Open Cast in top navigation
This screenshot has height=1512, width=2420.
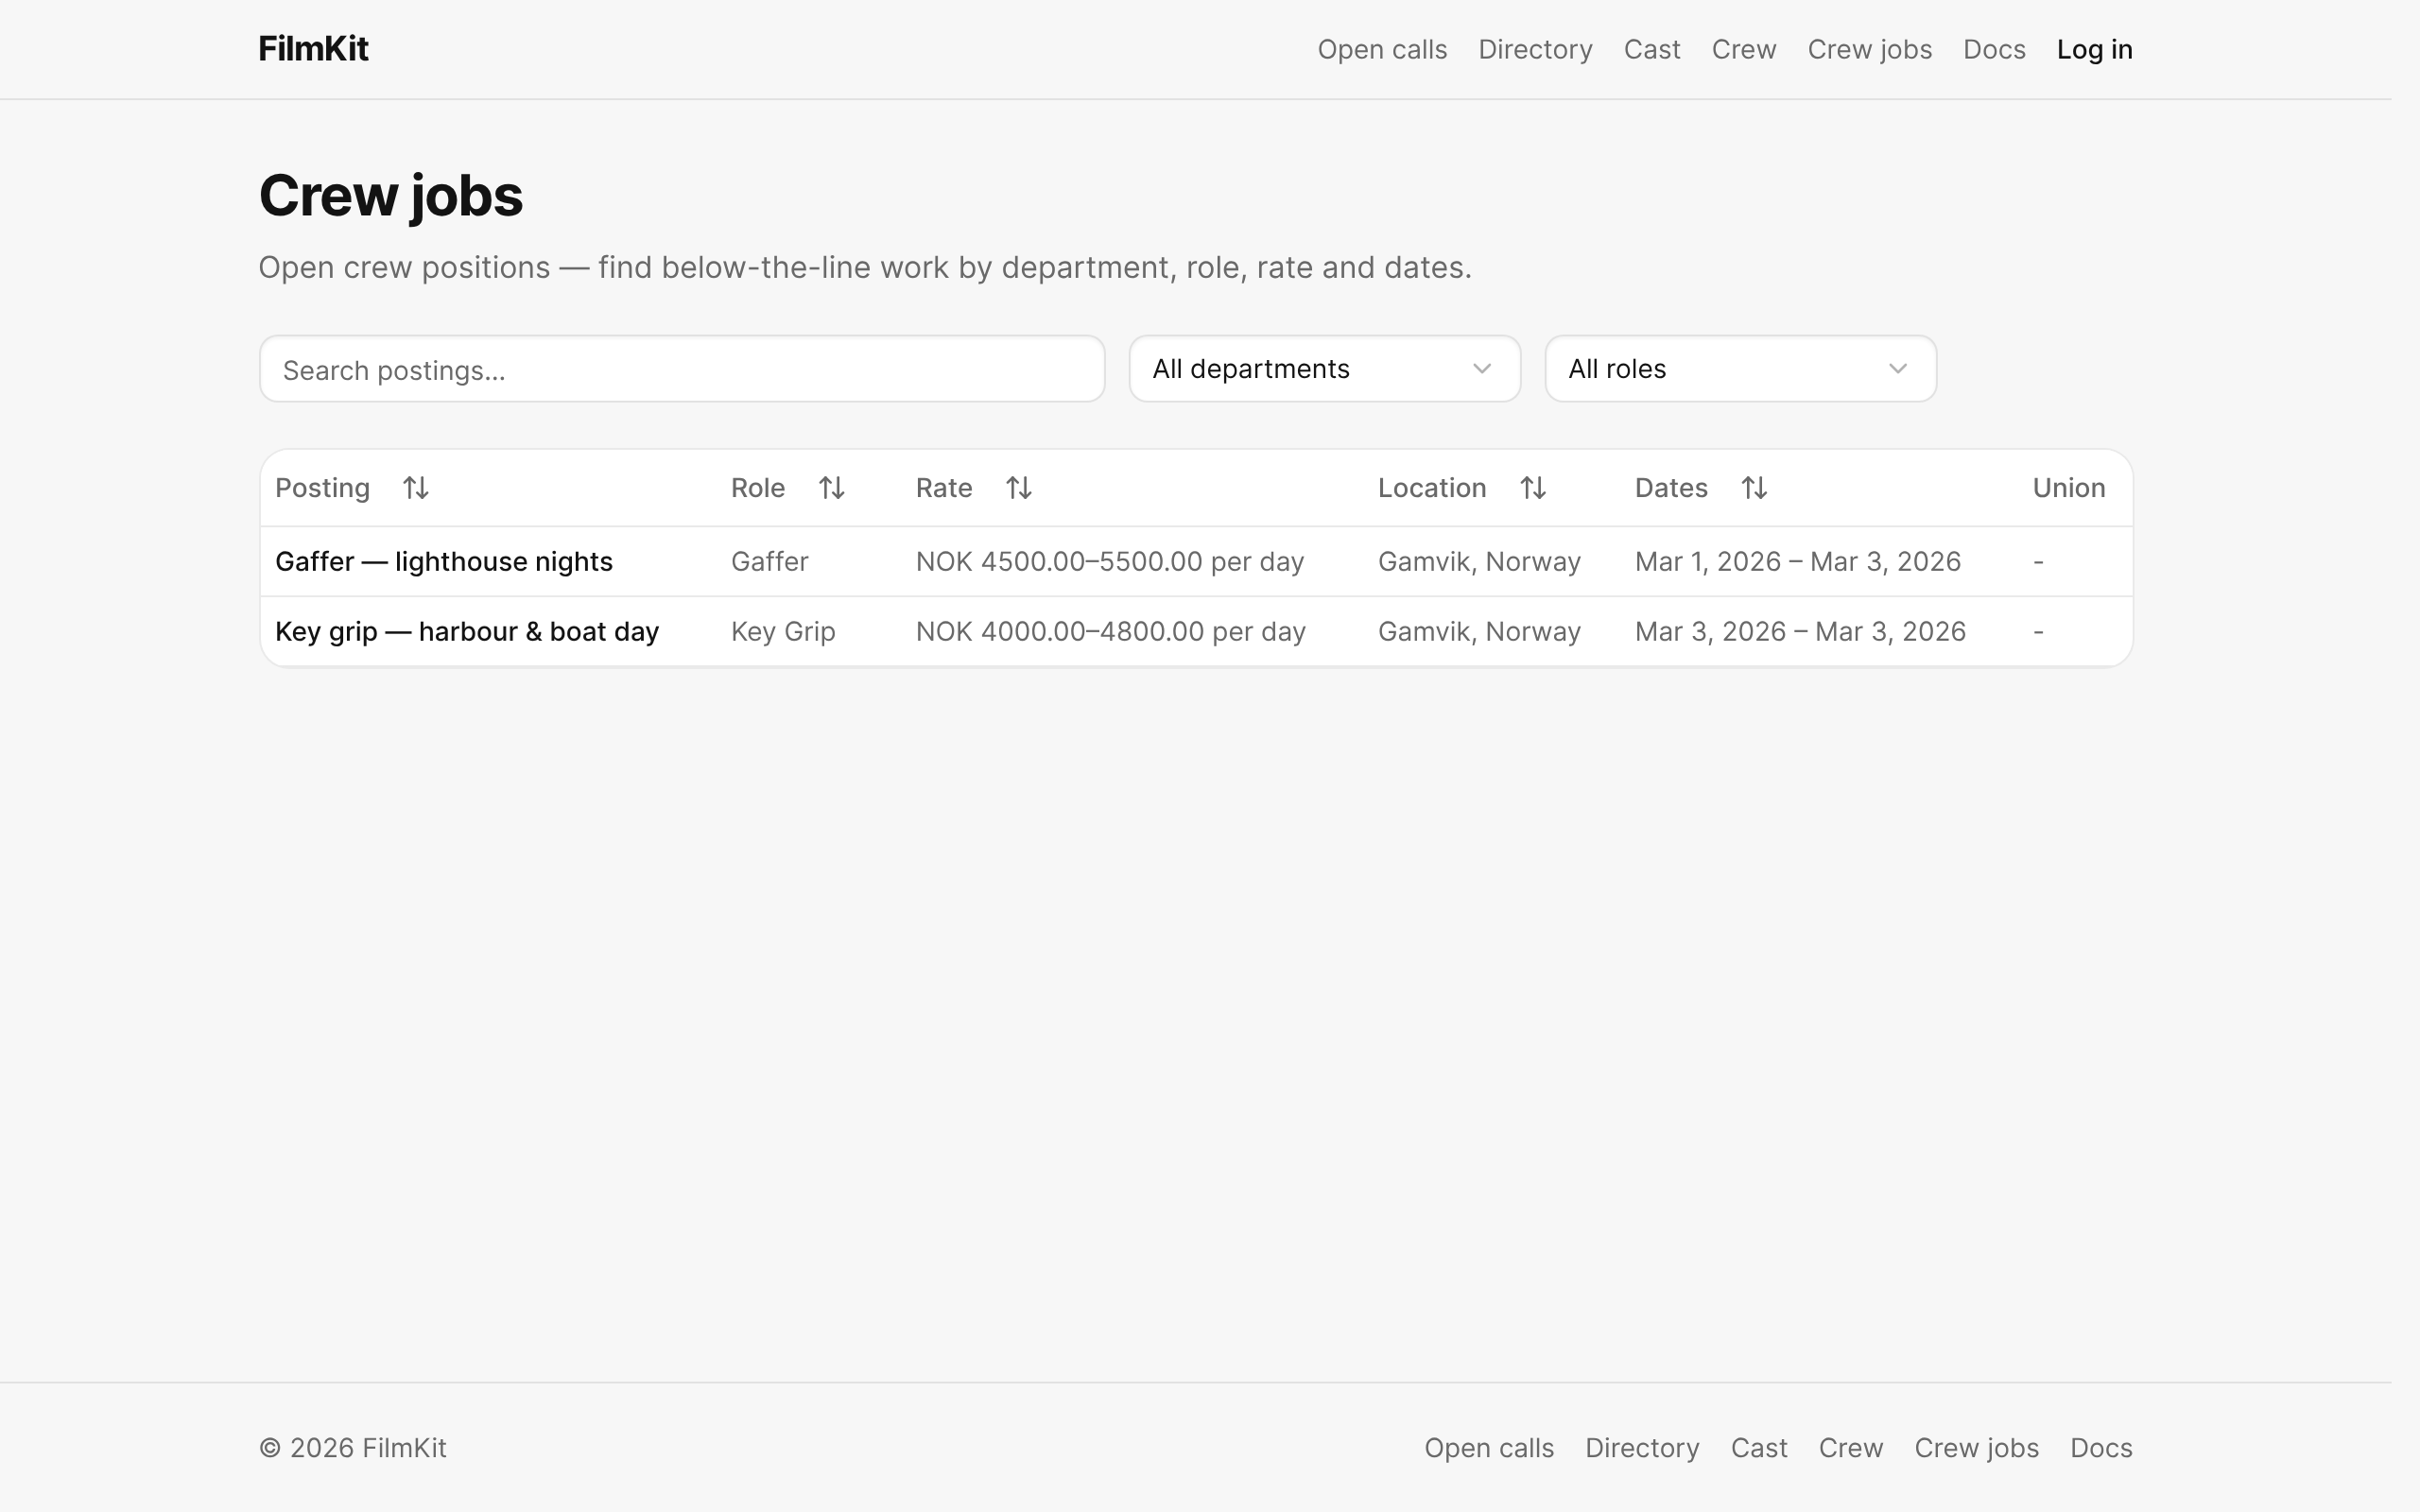point(1652,49)
